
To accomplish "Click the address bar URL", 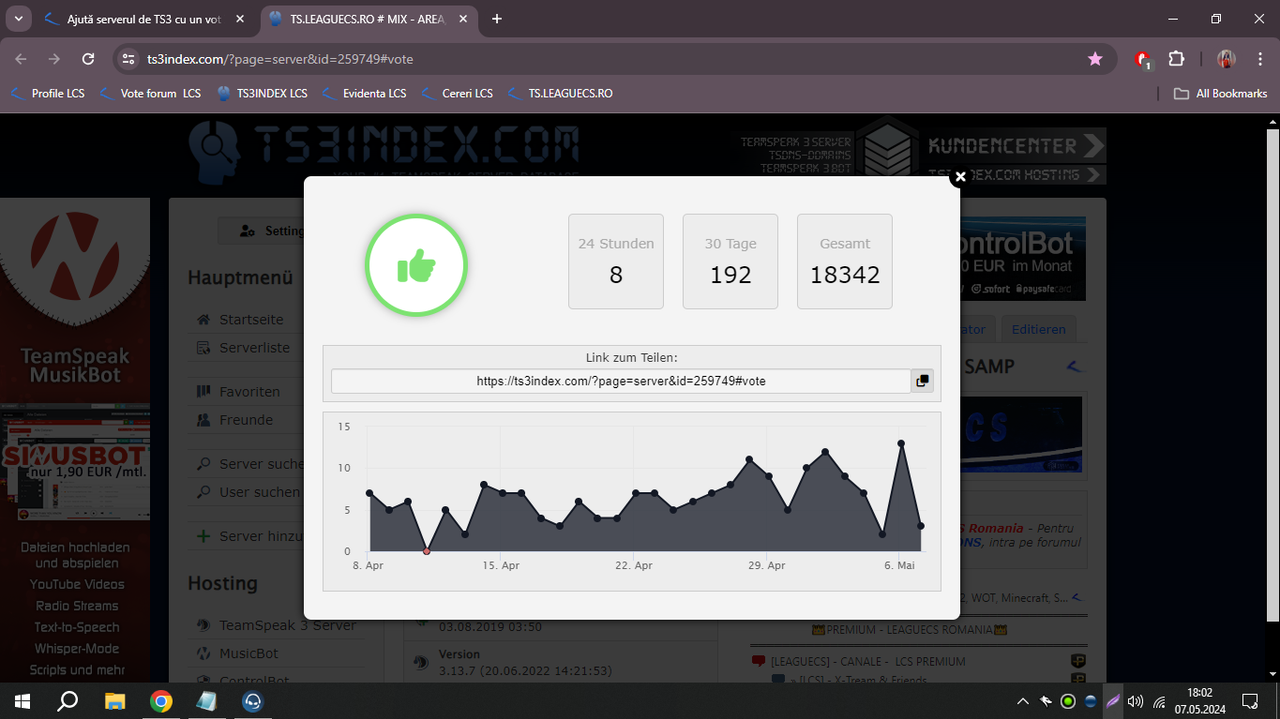I will pos(280,59).
